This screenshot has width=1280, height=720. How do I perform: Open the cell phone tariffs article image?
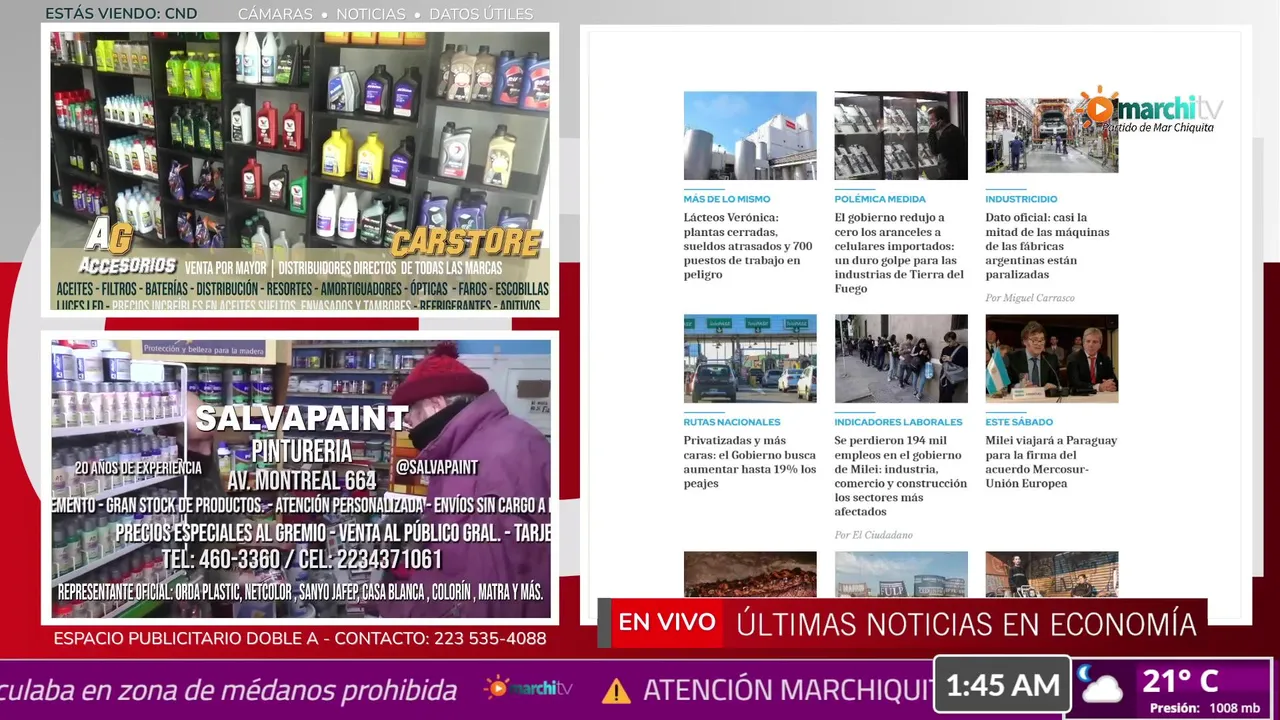[x=901, y=136]
